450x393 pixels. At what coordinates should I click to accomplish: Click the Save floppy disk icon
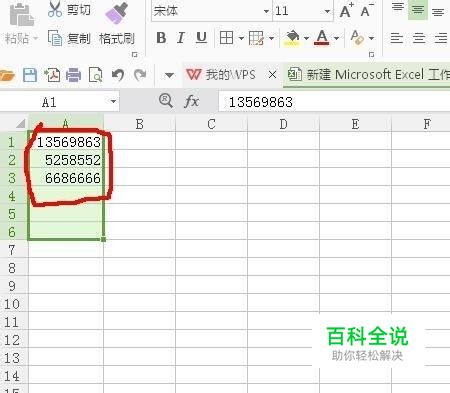pyautogui.click(x=30, y=75)
